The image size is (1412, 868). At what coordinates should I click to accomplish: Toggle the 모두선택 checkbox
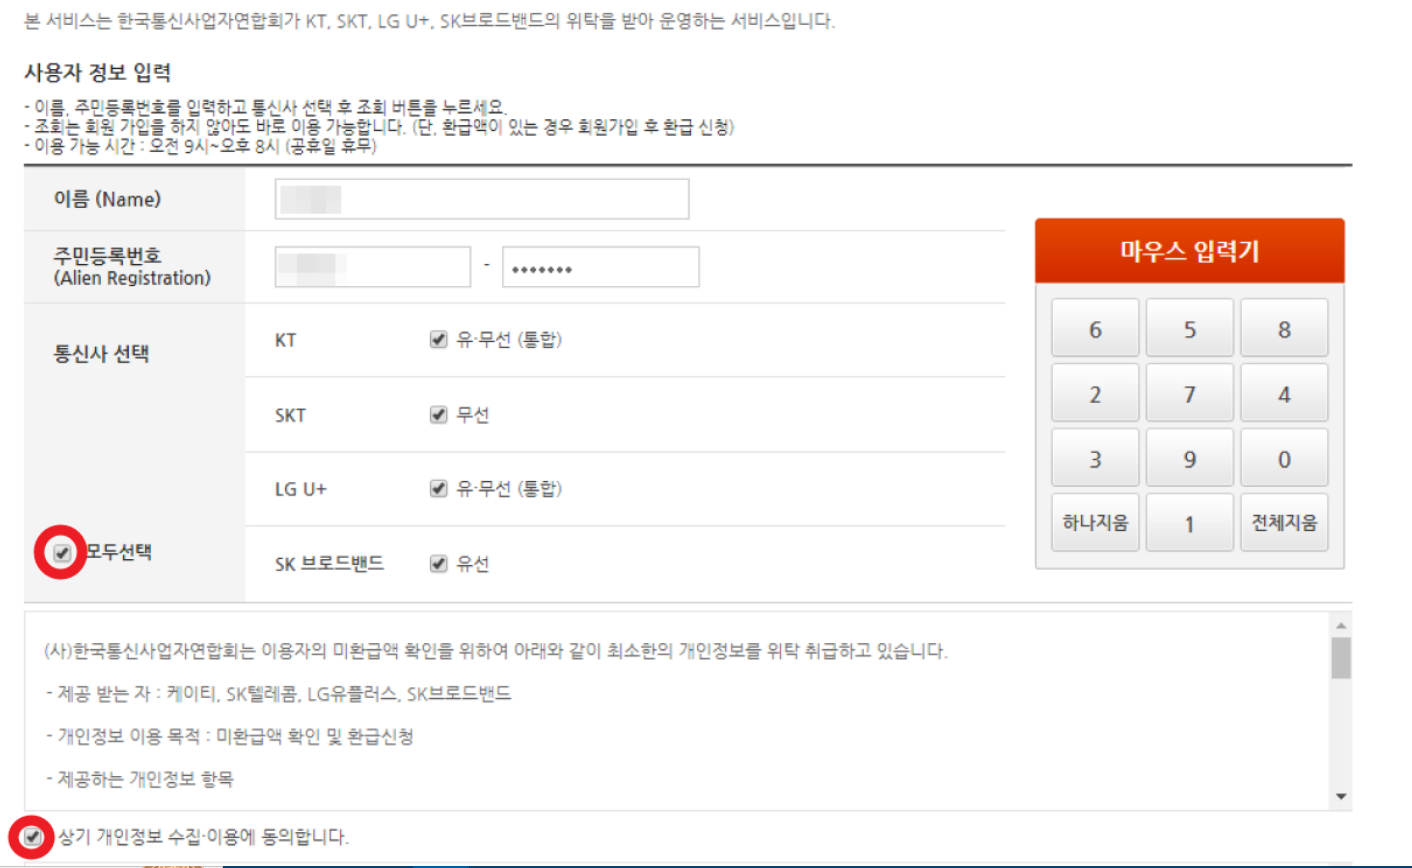[62, 552]
